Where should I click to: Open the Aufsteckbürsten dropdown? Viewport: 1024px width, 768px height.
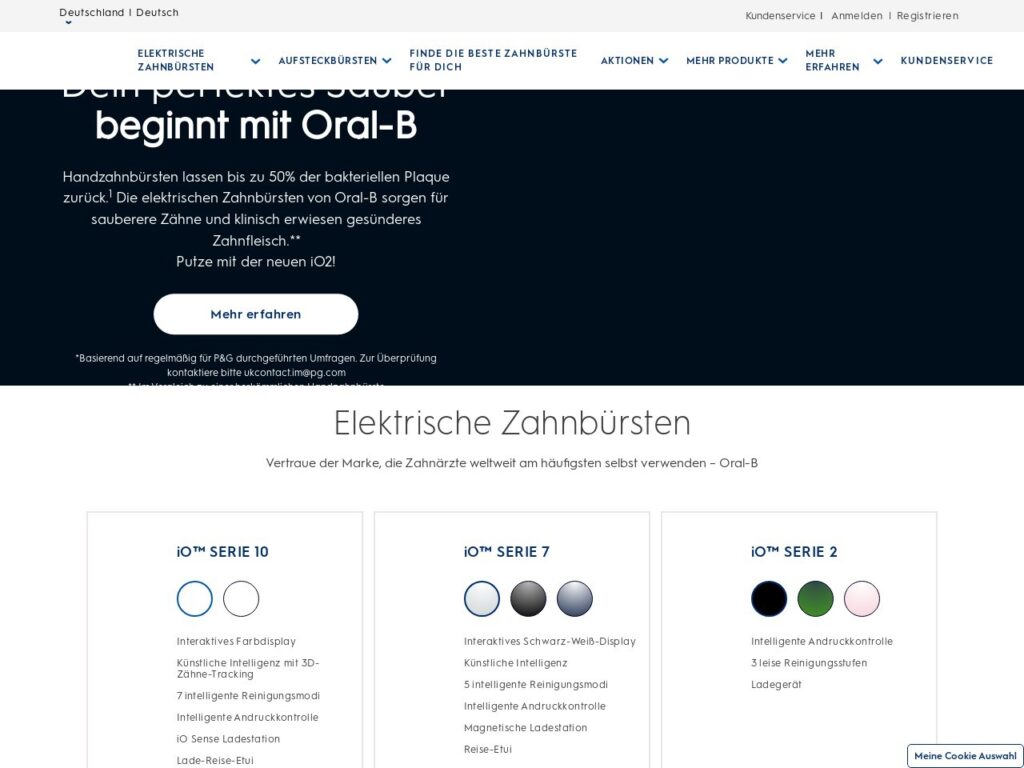coord(386,61)
